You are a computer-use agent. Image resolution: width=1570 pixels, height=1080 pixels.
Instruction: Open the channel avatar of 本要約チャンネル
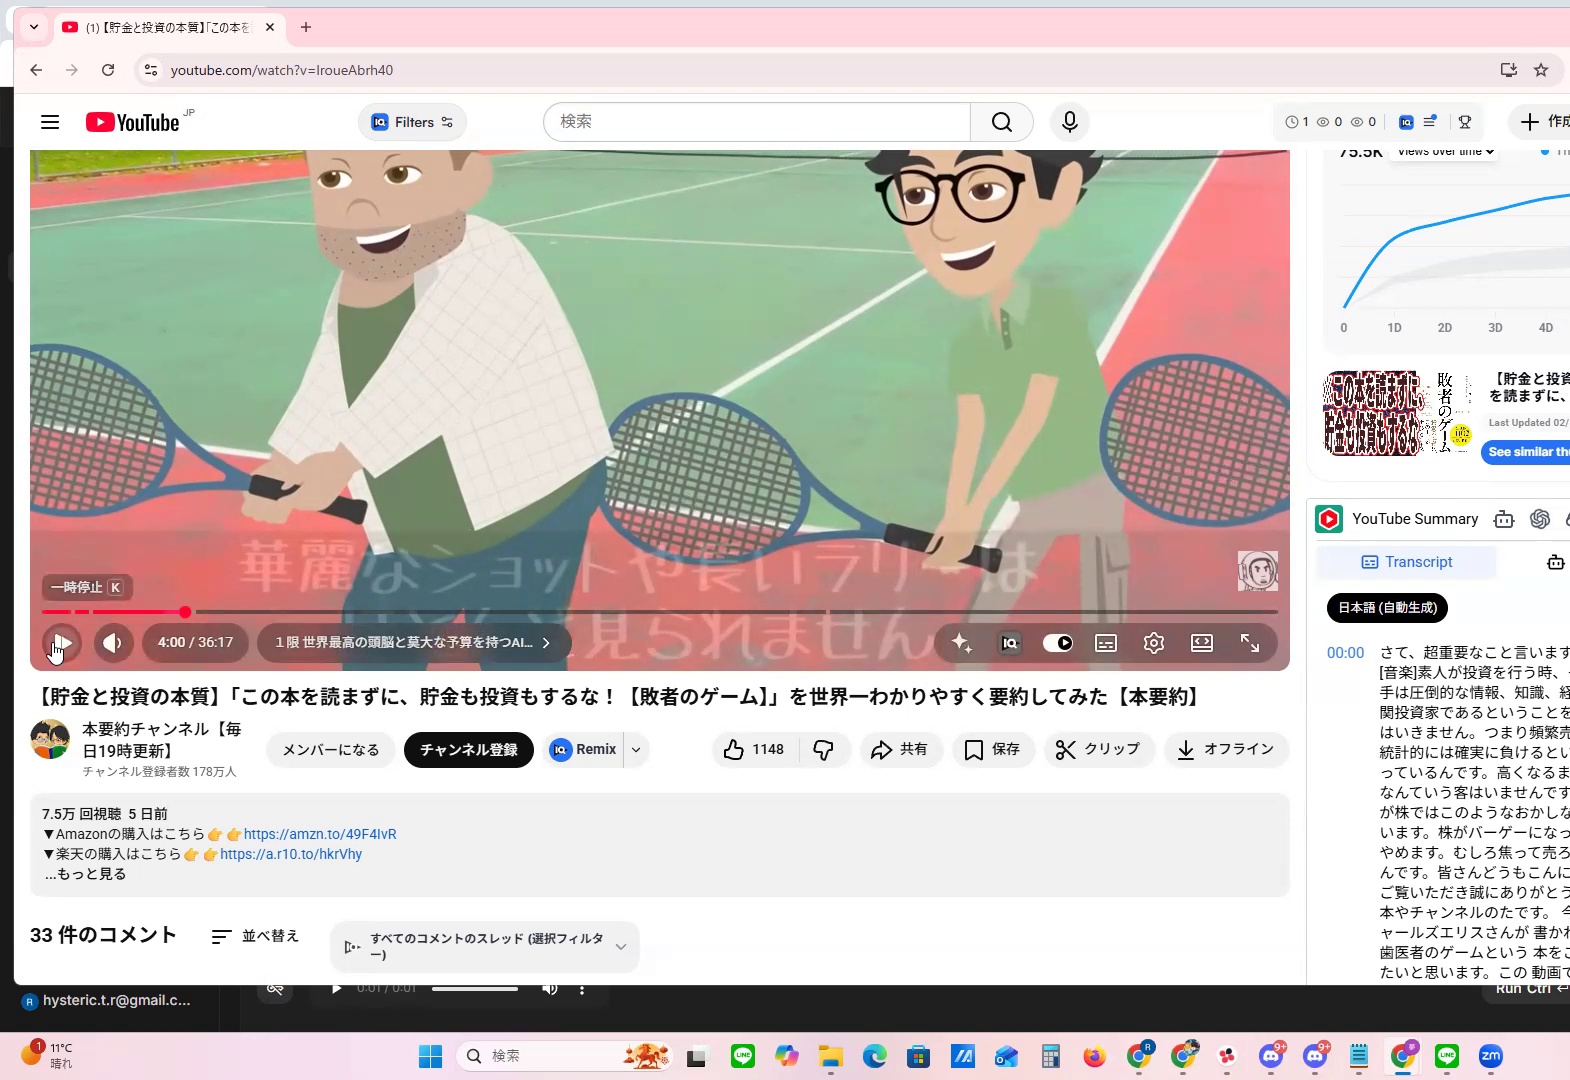50,739
